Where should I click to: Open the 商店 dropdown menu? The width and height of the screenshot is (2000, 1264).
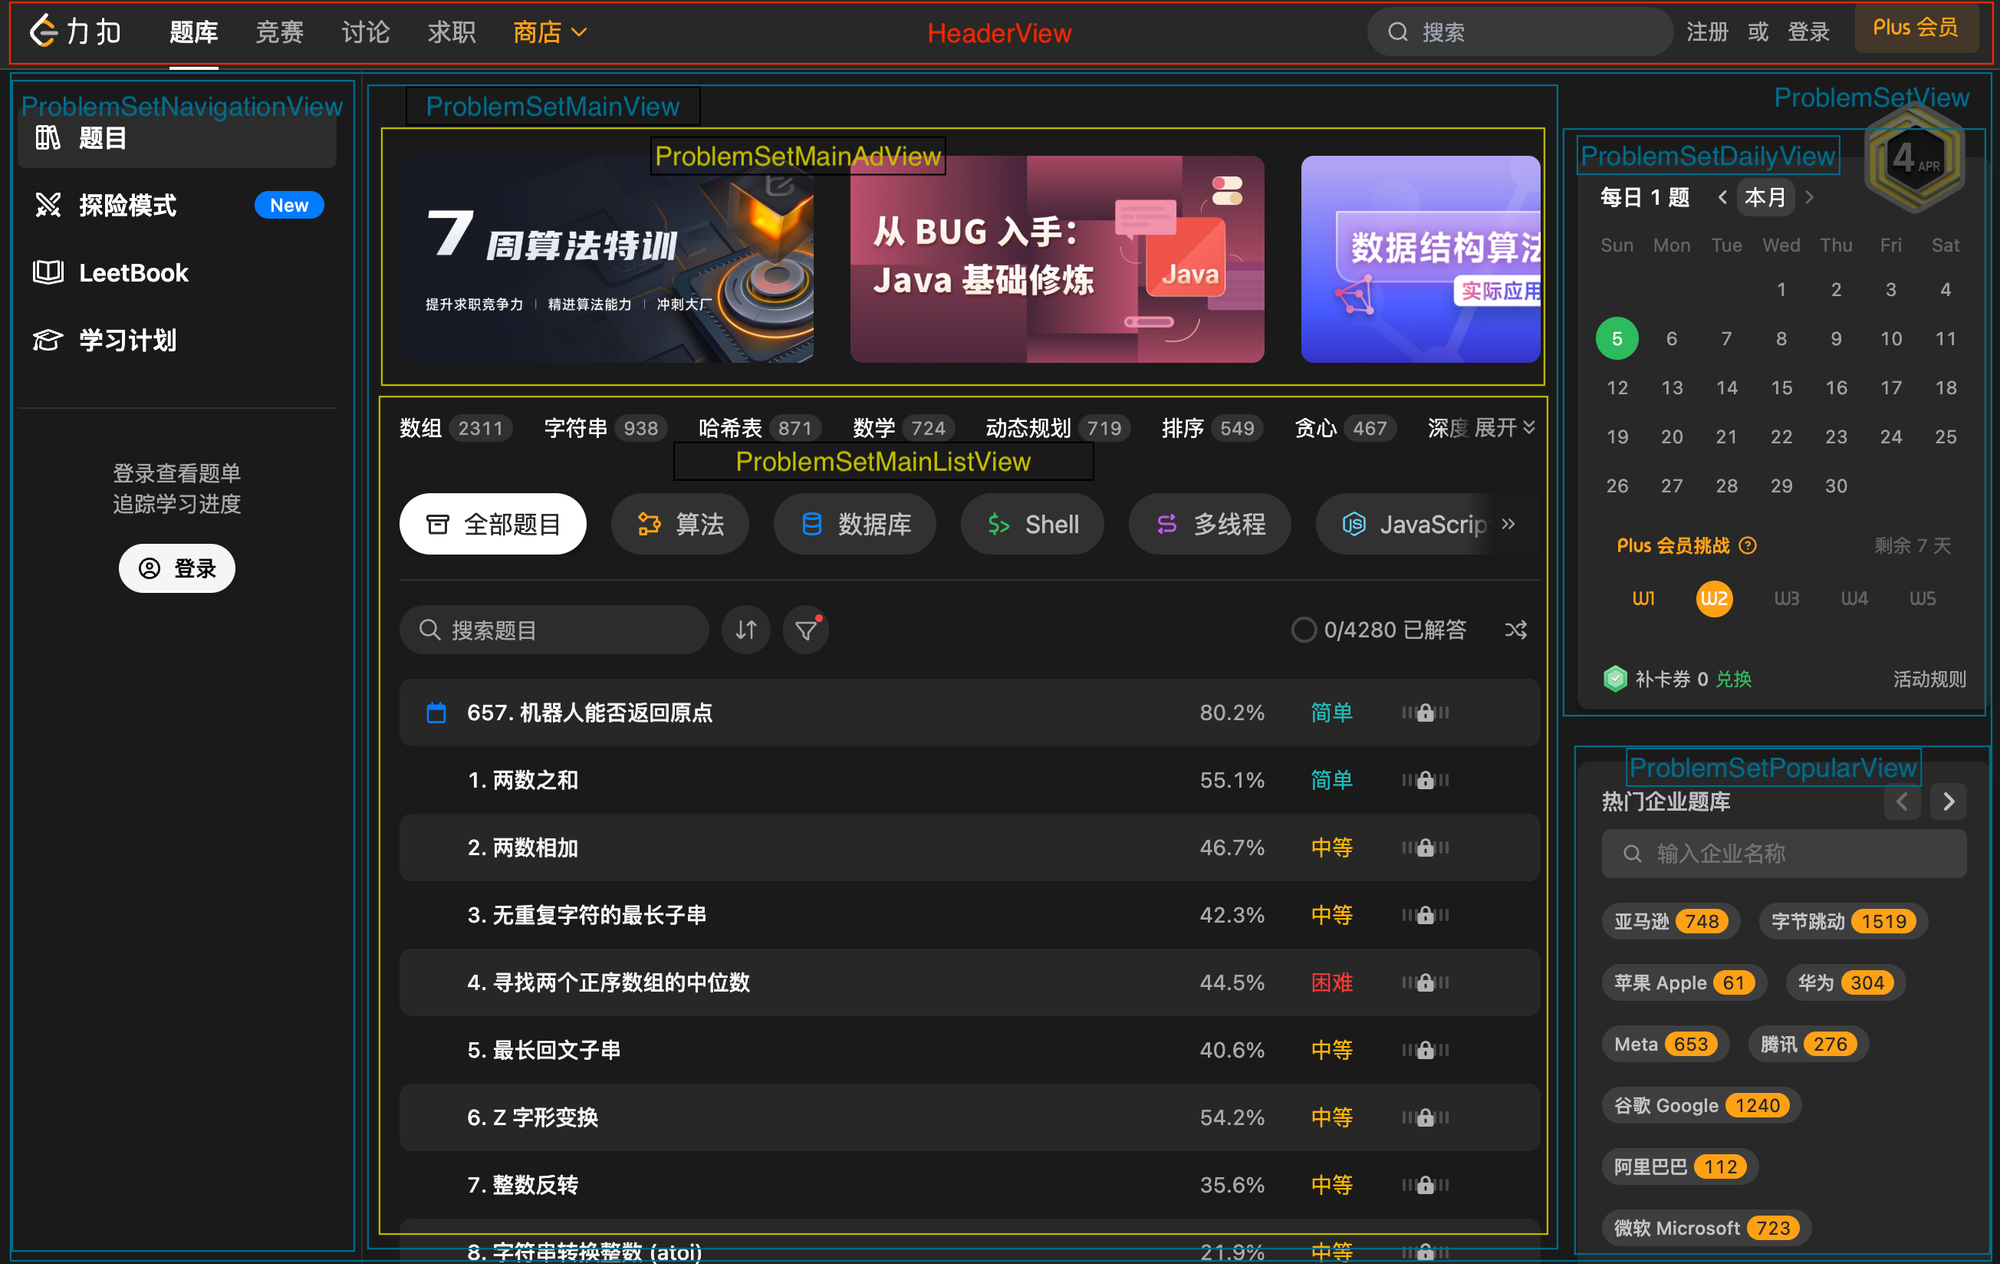click(x=550, y=33)
